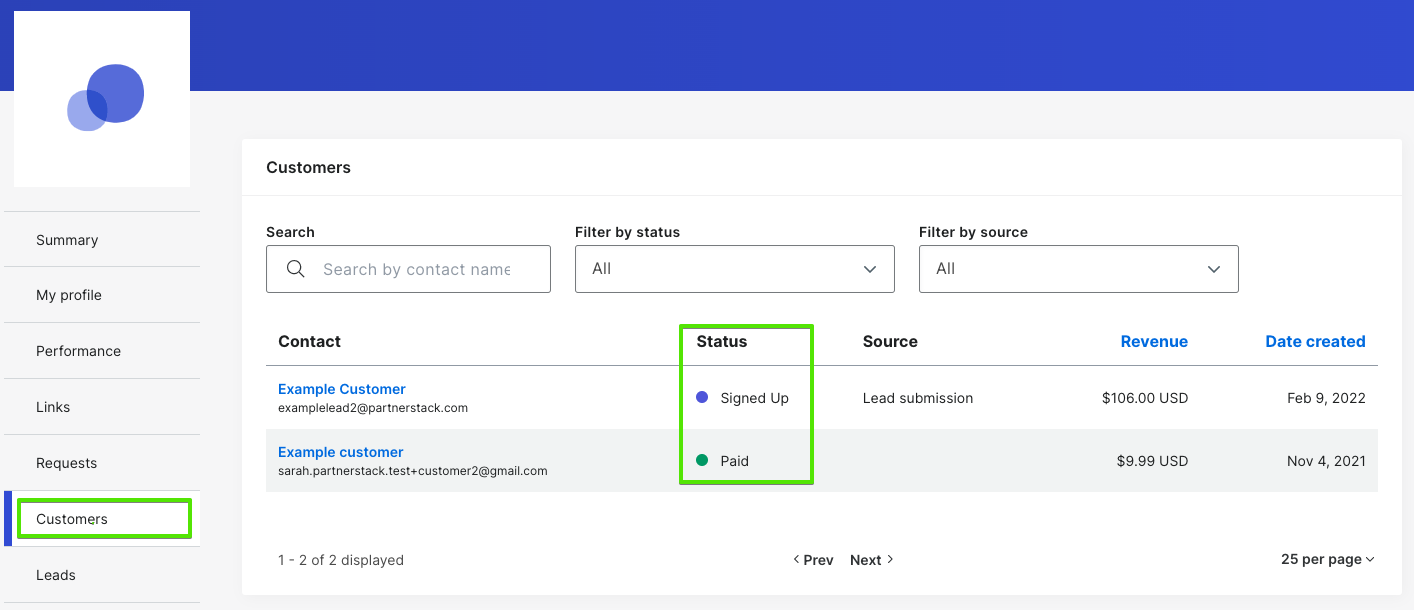Click the $9.99 USD revenue value

pyautogui.click(x=1153, y=461)
